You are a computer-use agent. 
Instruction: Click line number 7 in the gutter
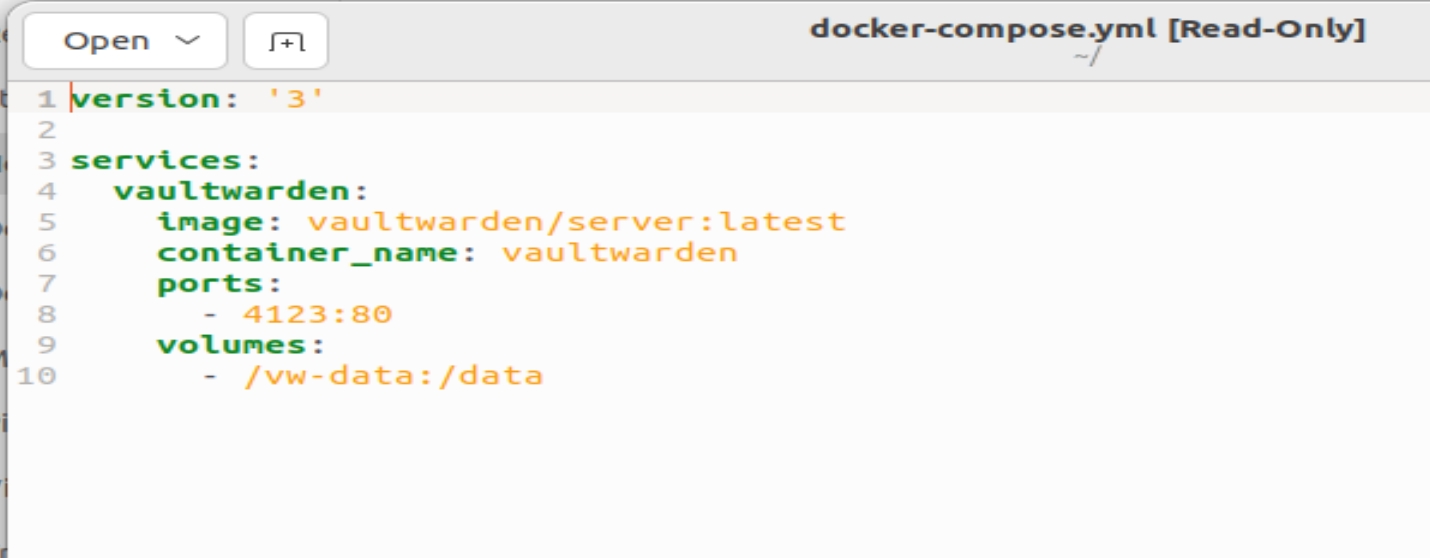[46, 283]
